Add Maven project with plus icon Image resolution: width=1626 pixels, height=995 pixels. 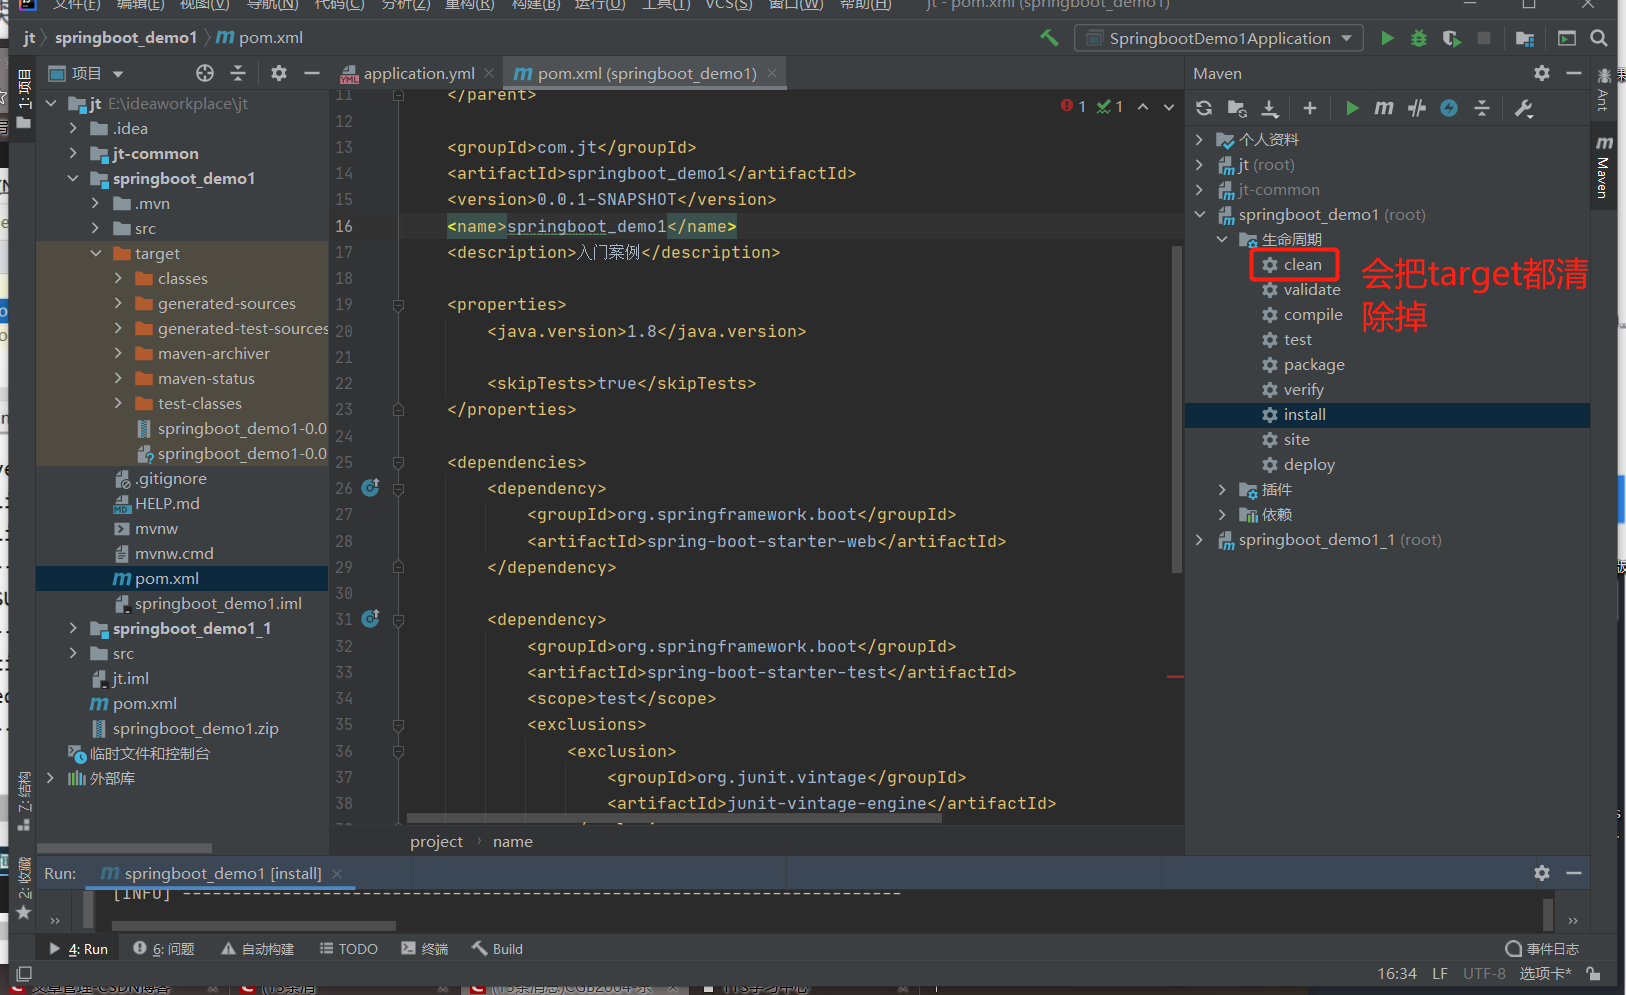(1310, 108)
